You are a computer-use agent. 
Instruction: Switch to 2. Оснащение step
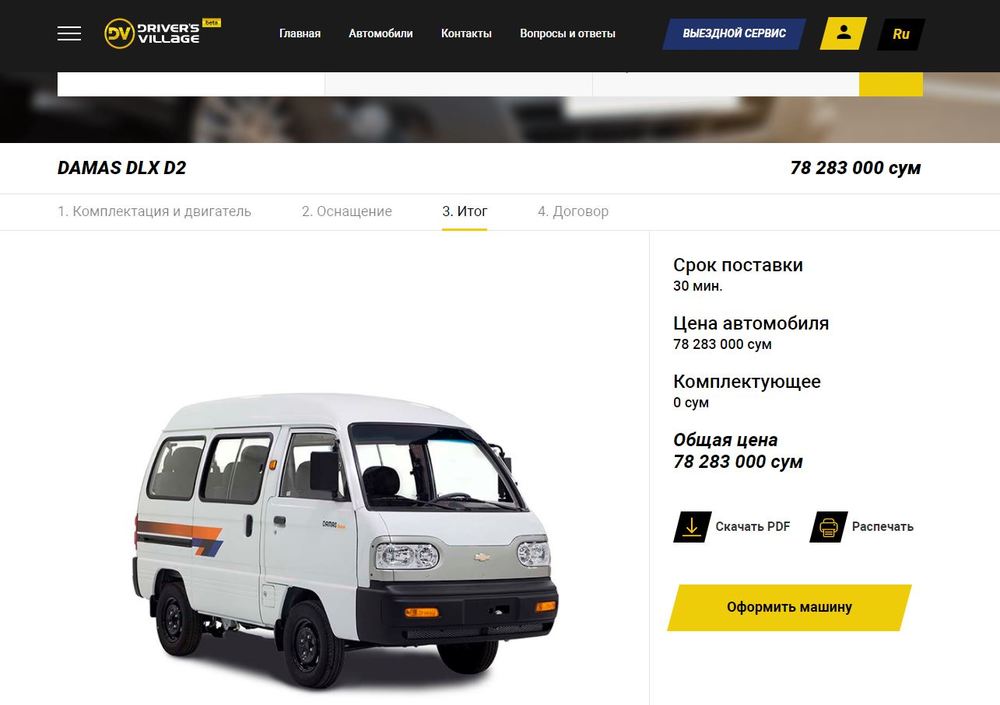[347, 211]
